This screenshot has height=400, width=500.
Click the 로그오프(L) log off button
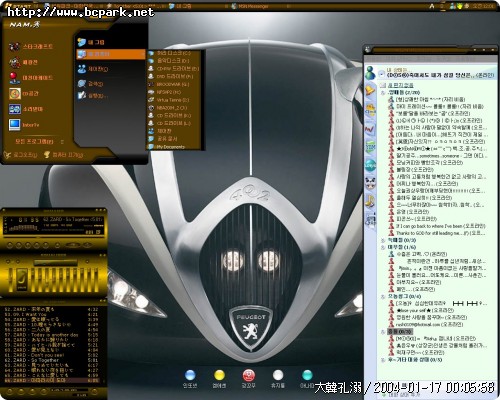pyautogui.click(x=21, y=155)
